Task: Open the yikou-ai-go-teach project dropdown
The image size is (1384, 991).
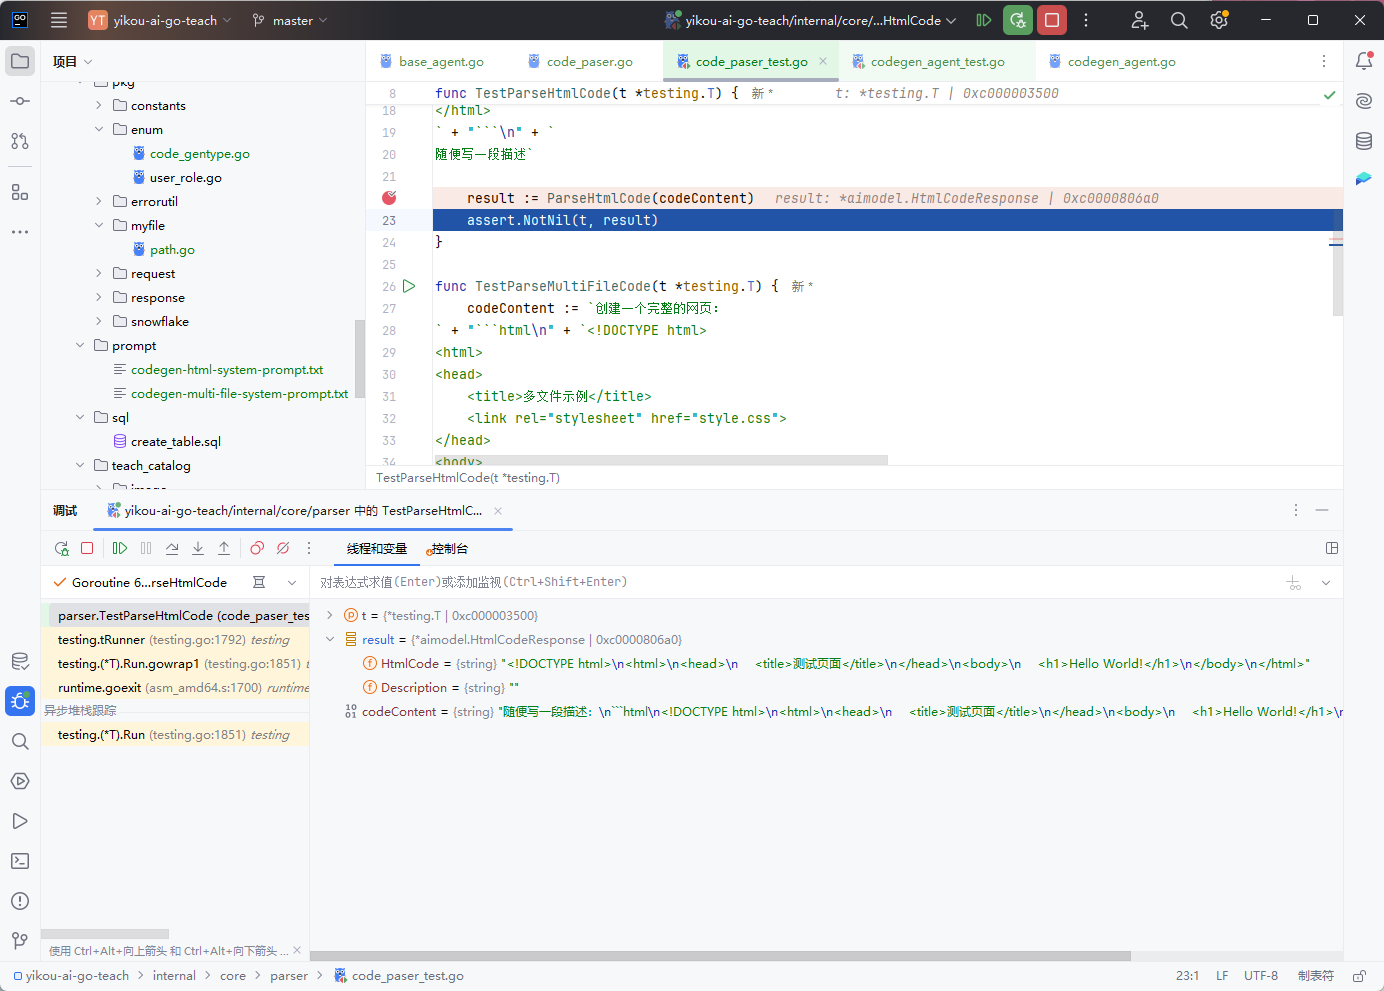Action: point(160,20)
